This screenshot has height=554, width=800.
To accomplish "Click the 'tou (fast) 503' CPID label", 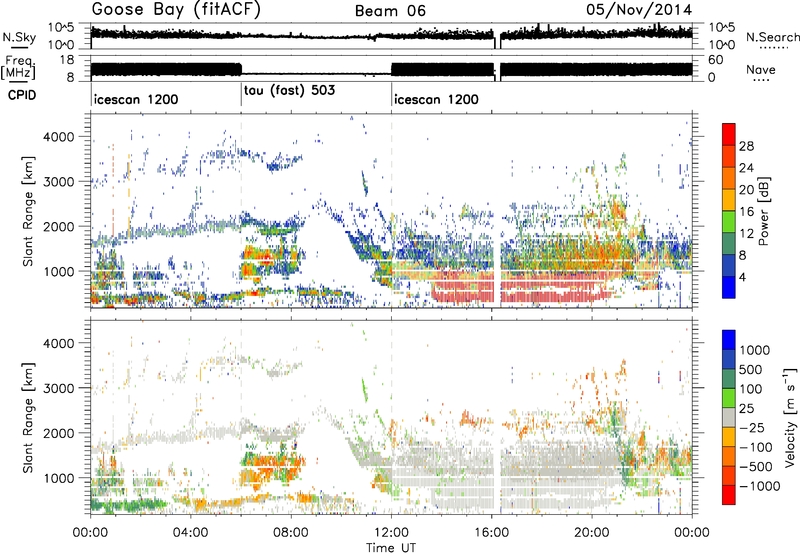I will coord(289,91).
